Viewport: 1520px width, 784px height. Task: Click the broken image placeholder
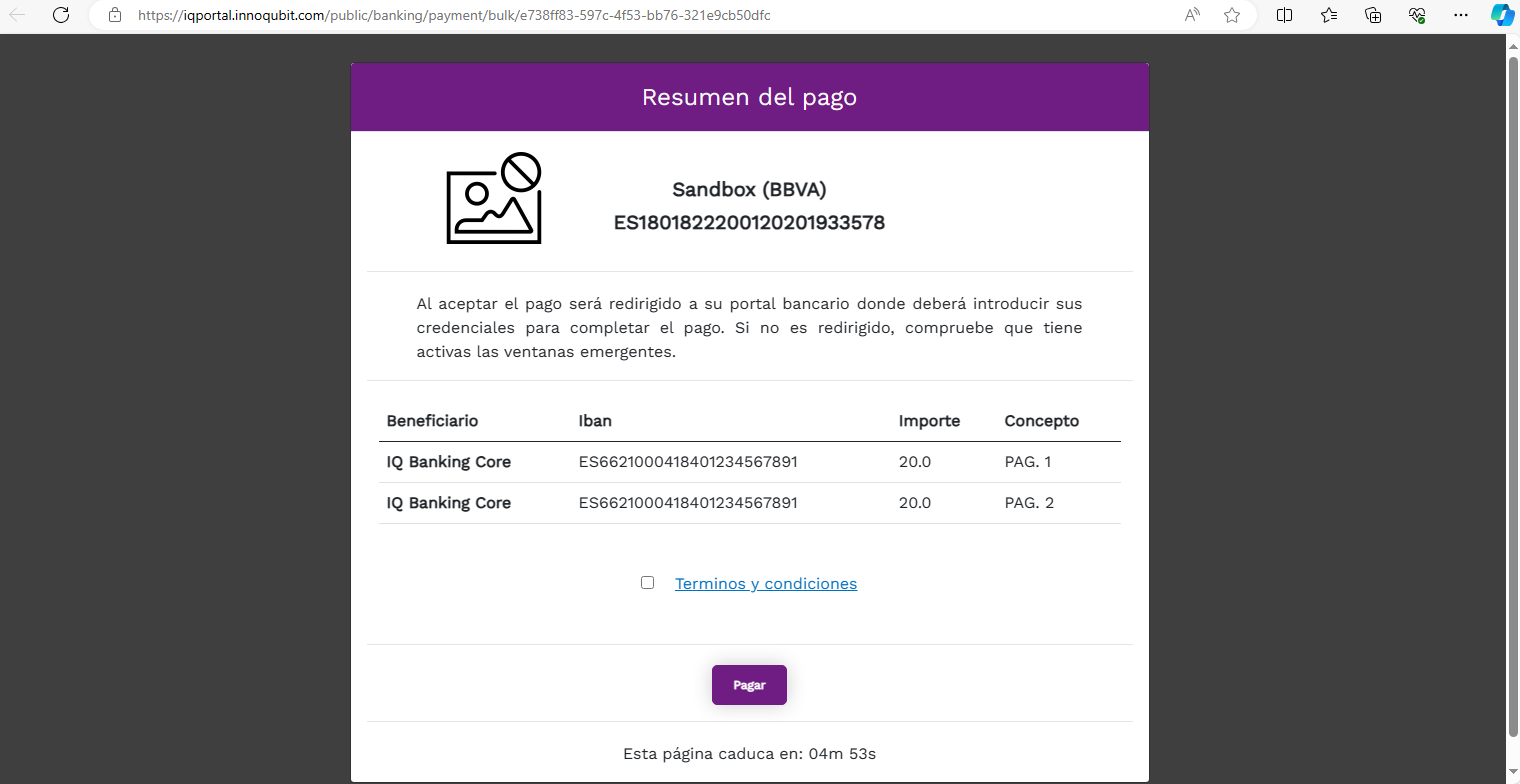tap(493, 197)
